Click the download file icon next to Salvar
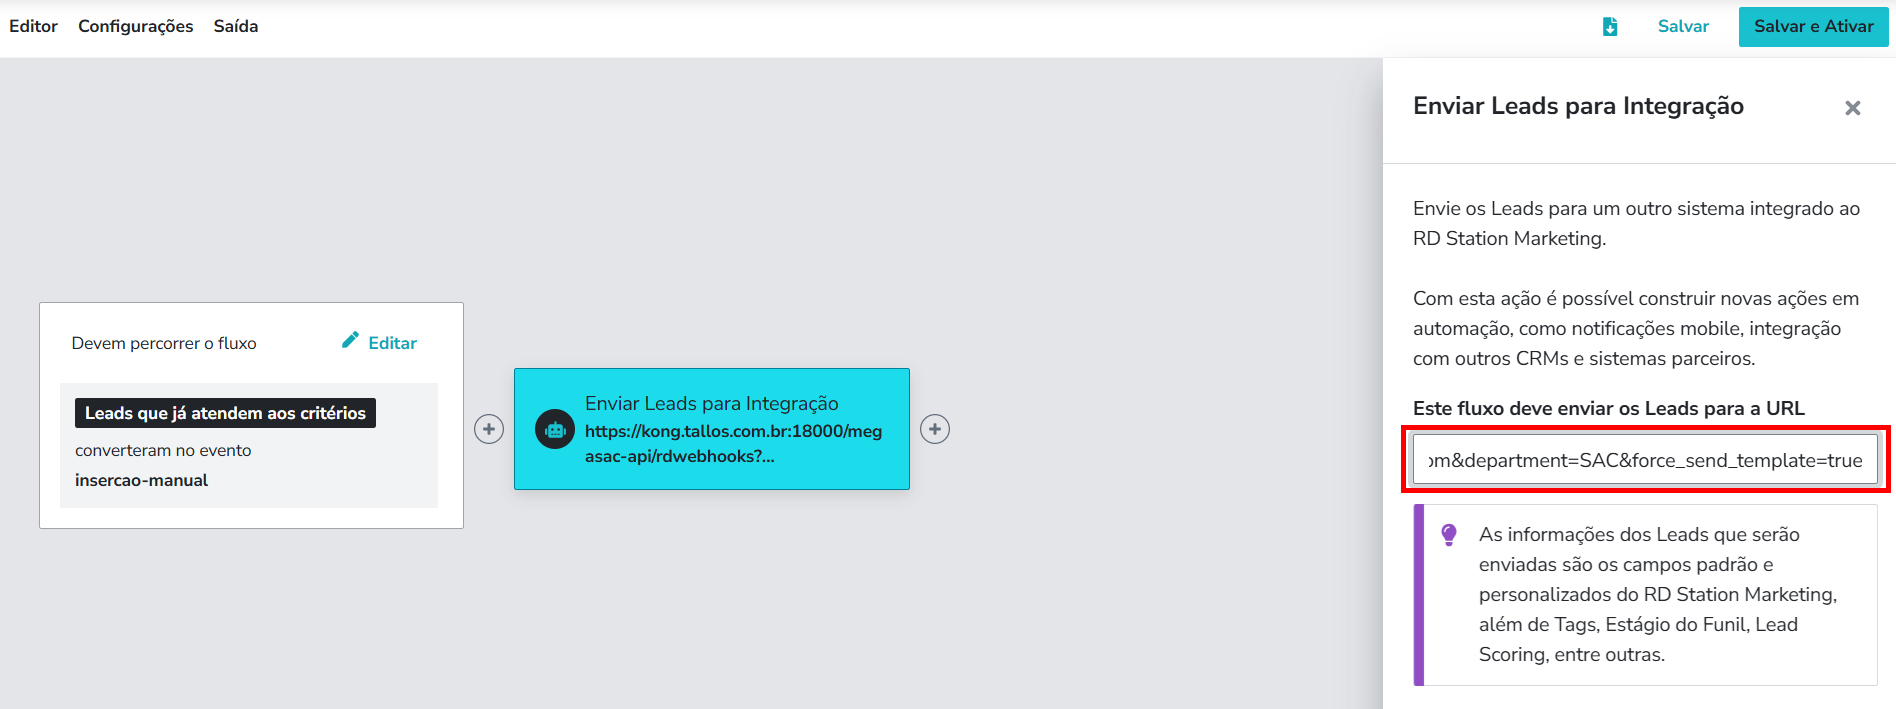This screenshot has height=709, width=1896. (1609, 27)
